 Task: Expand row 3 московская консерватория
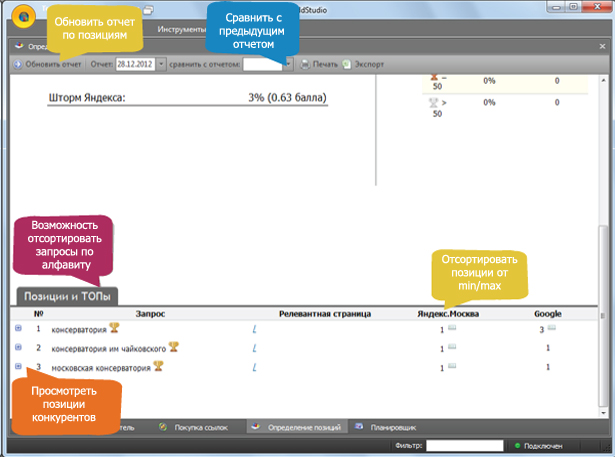point(18,366)
